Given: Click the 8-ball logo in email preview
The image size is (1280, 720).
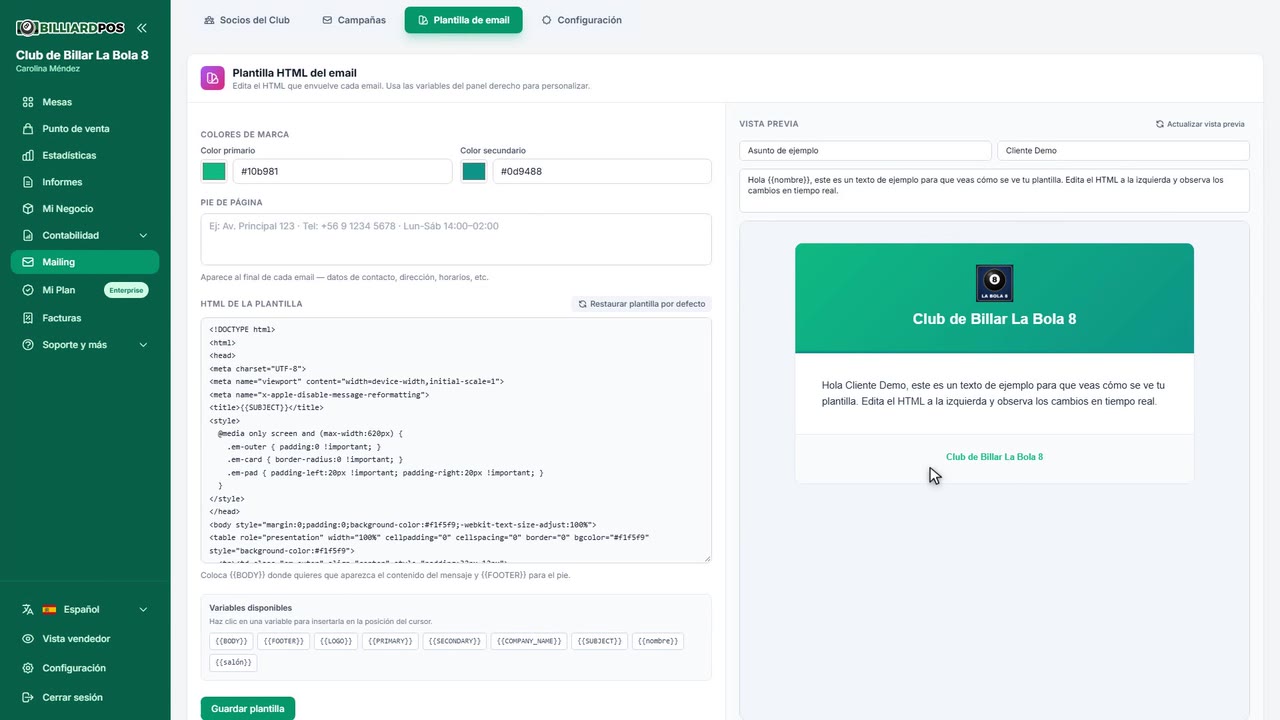Looking at the screenshot, I should [994, 283].
